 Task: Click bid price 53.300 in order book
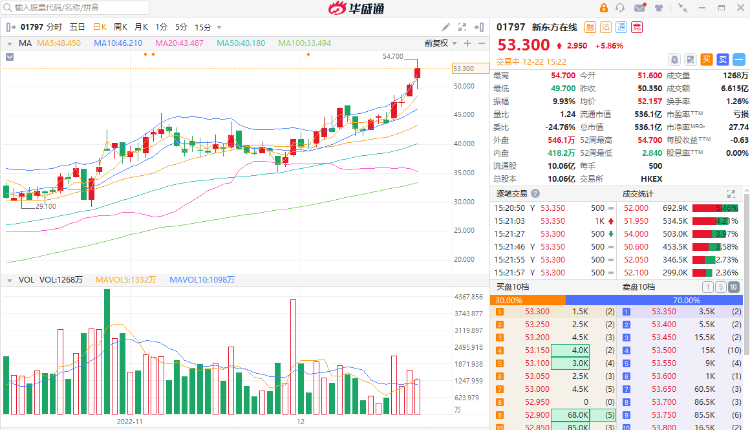tap(537, 312)
